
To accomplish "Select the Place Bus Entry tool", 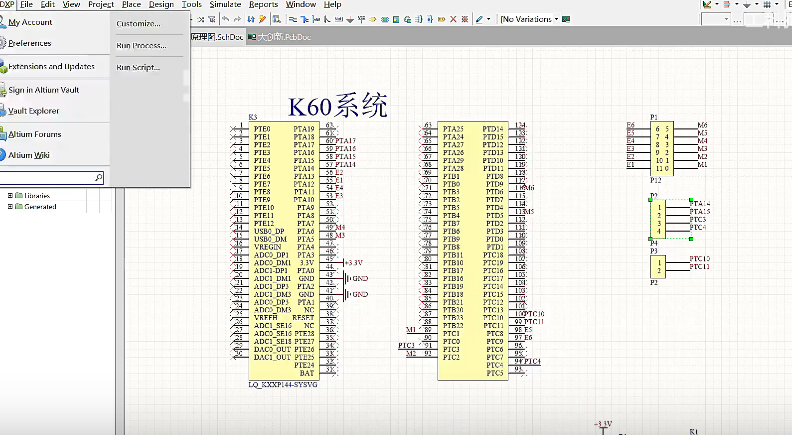I will (x=327, y=19).
